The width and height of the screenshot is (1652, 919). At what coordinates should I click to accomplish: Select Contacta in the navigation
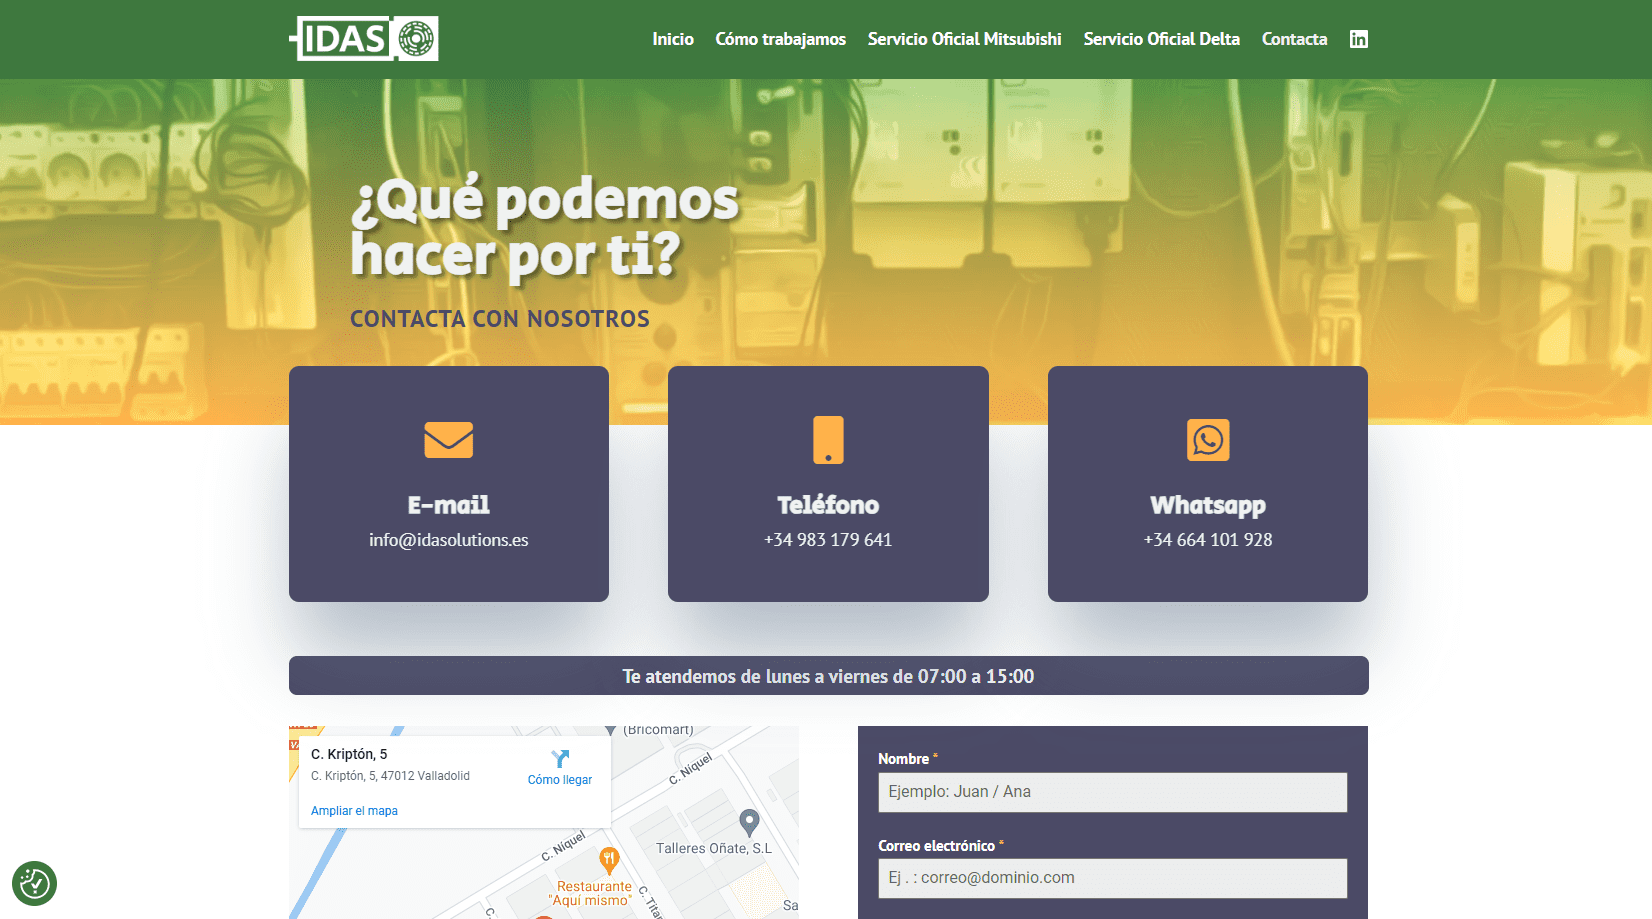point(1295,39)
